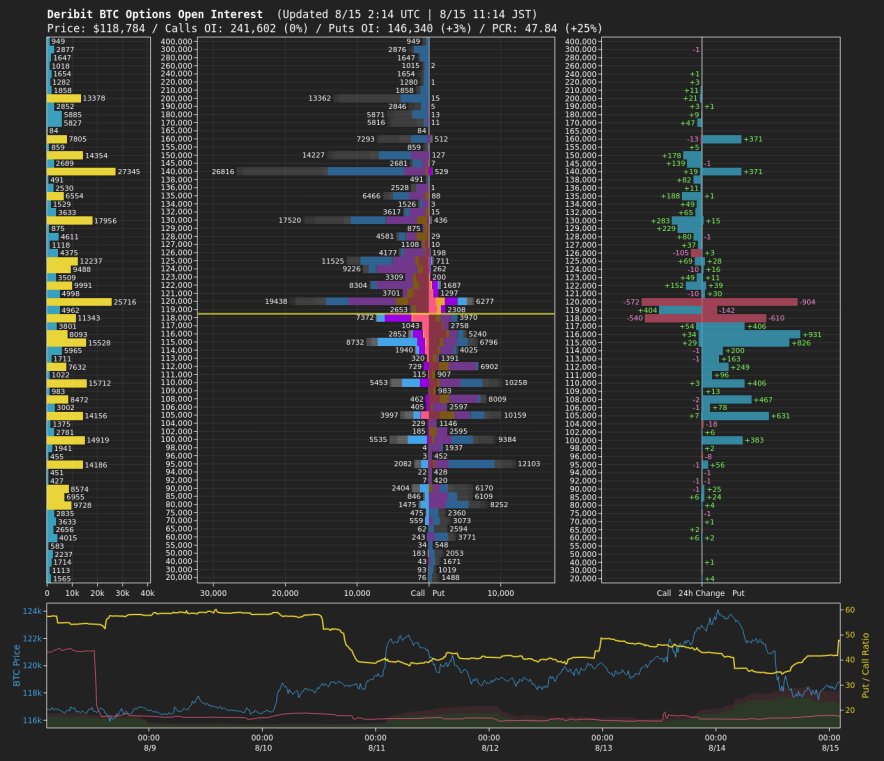Click the "8732" call open interest value

[355, 342]
